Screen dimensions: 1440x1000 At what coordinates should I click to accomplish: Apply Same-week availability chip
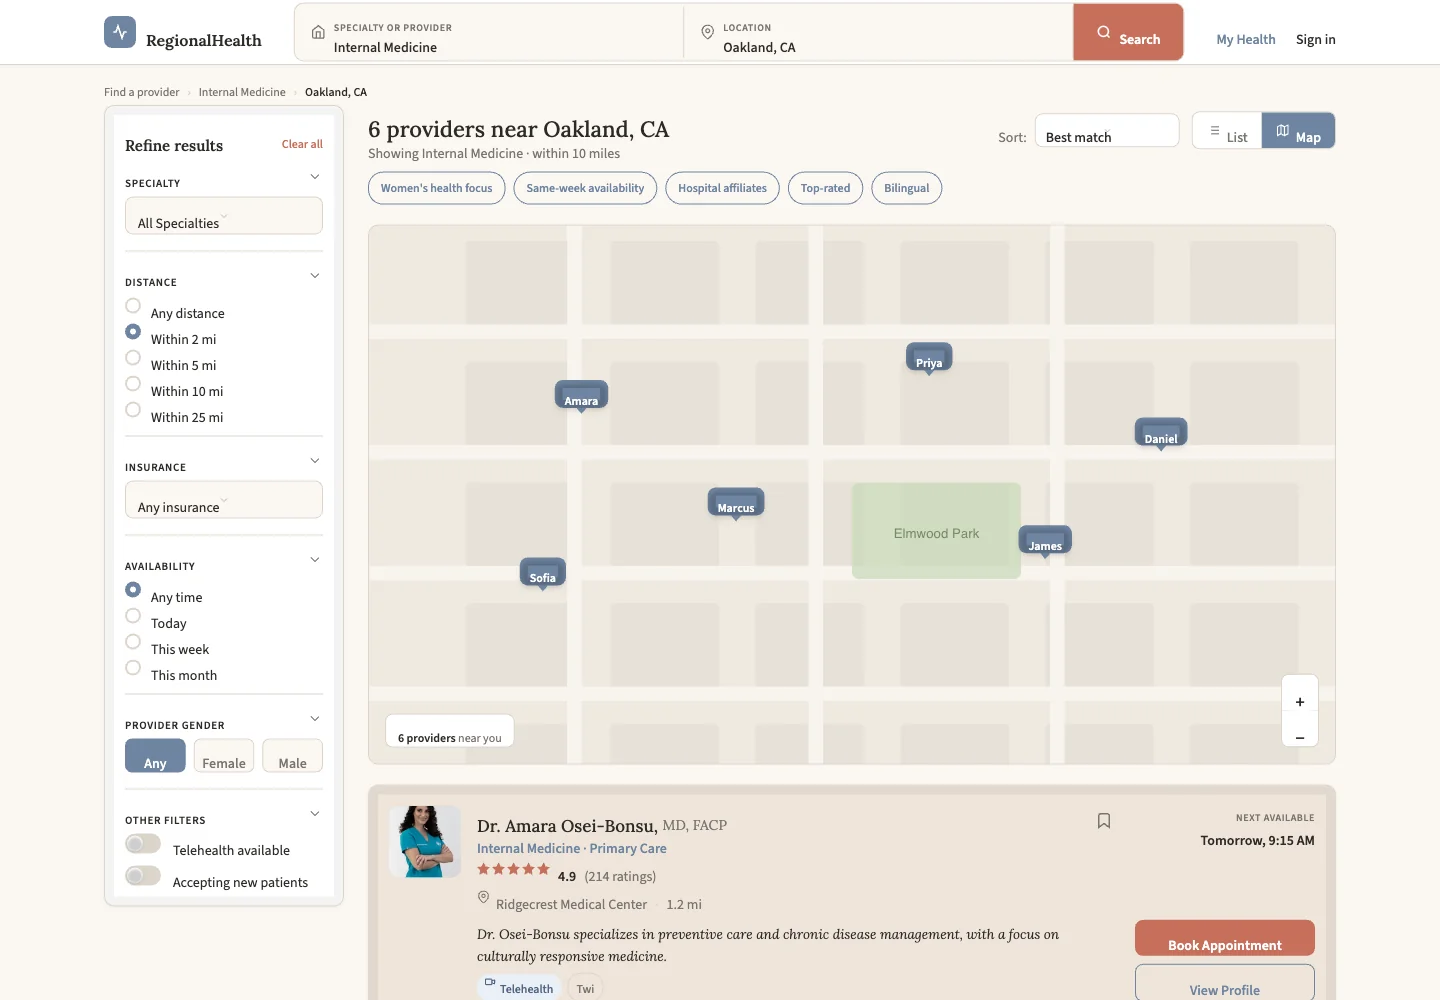(585, 188)
